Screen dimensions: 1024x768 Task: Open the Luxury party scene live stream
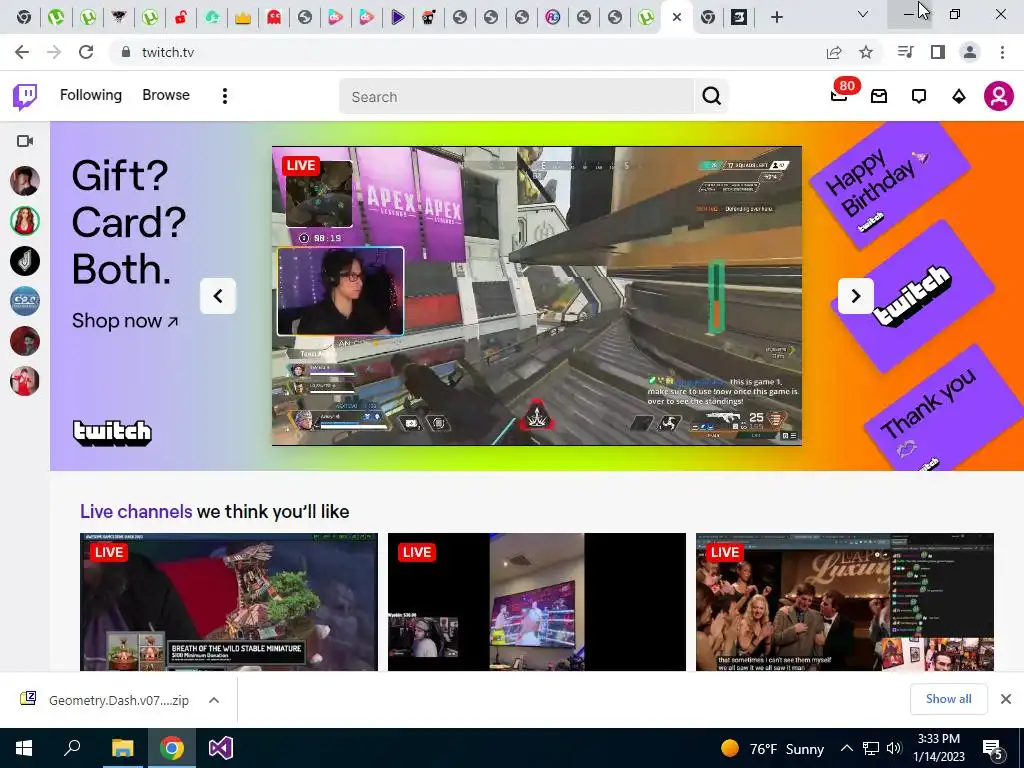coord(844,602)
